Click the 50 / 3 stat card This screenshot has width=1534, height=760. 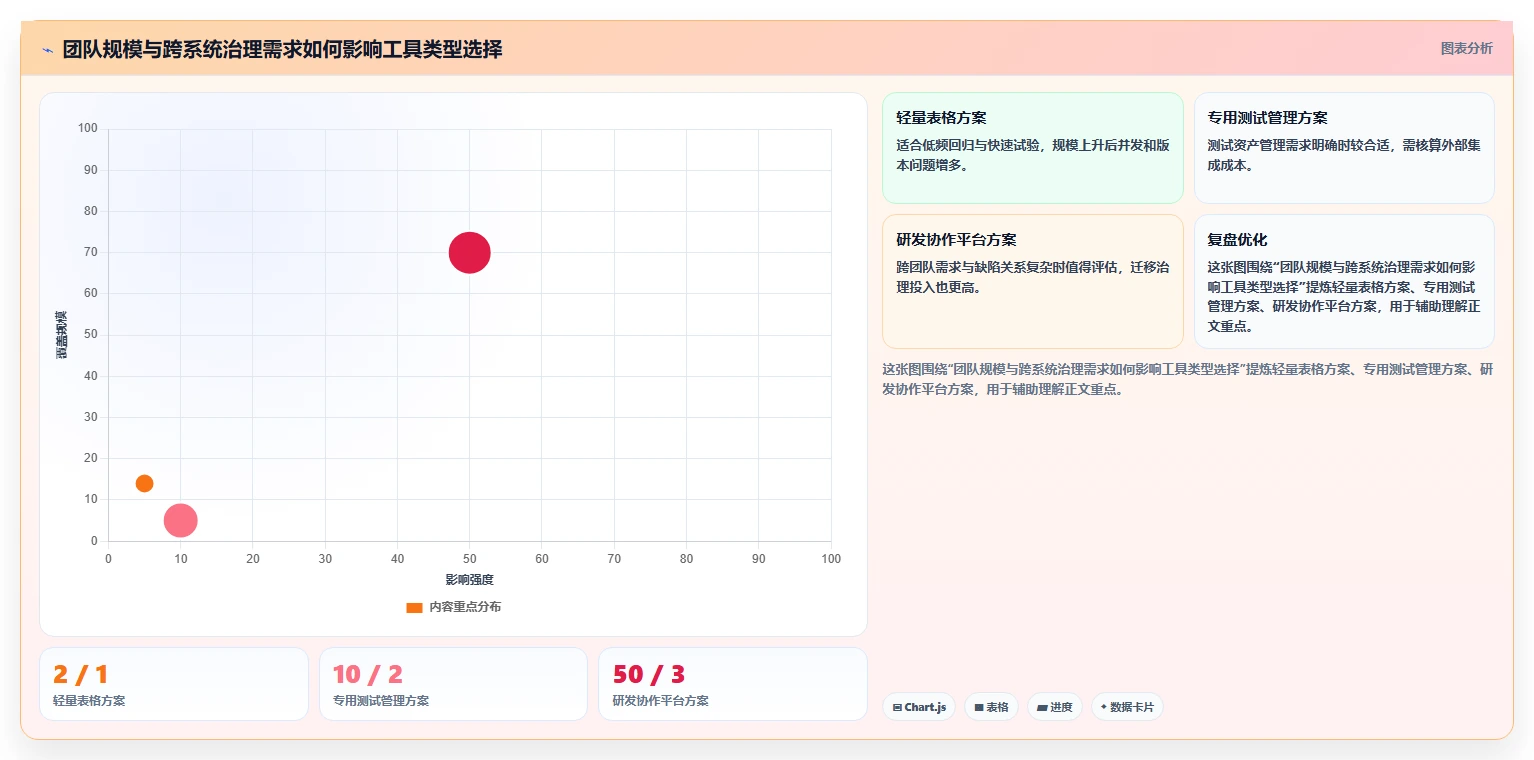point(732,684)
